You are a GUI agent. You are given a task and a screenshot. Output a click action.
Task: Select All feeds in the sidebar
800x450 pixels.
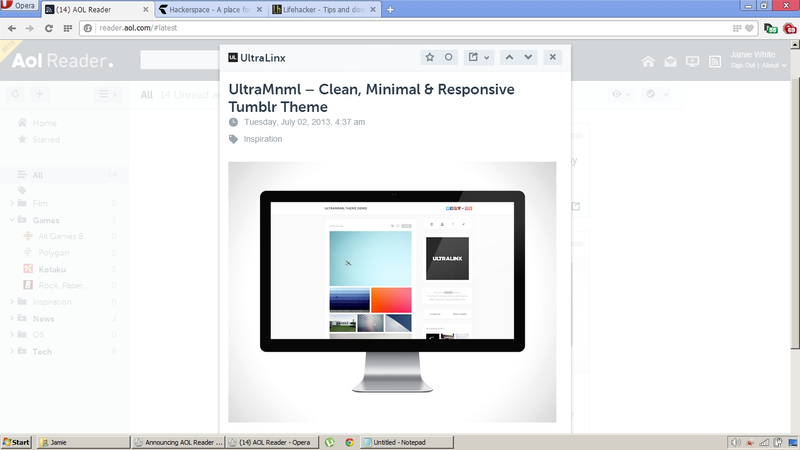click(x=64, y=175)
